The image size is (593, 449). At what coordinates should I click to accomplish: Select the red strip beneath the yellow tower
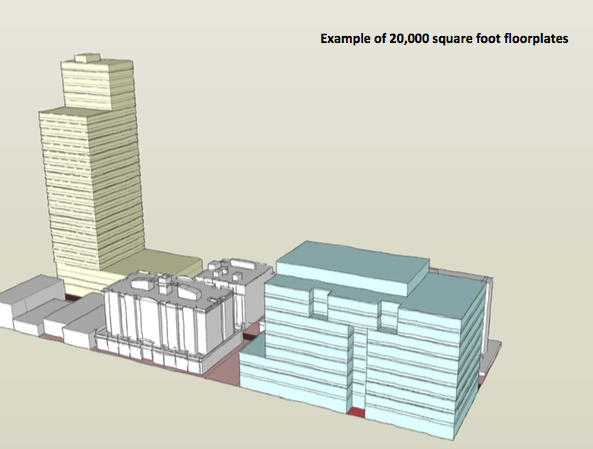point(74,297)
